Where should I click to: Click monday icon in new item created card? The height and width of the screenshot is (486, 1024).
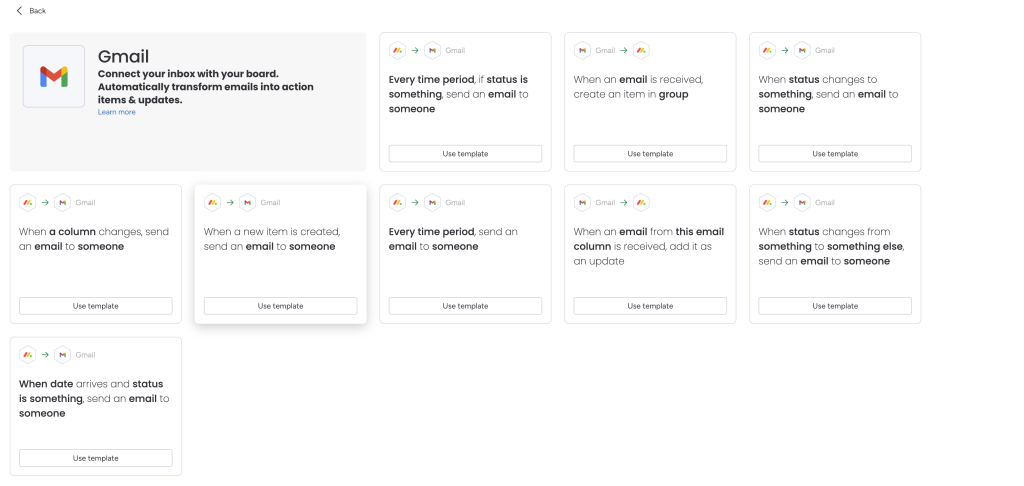tap(212, 202)
